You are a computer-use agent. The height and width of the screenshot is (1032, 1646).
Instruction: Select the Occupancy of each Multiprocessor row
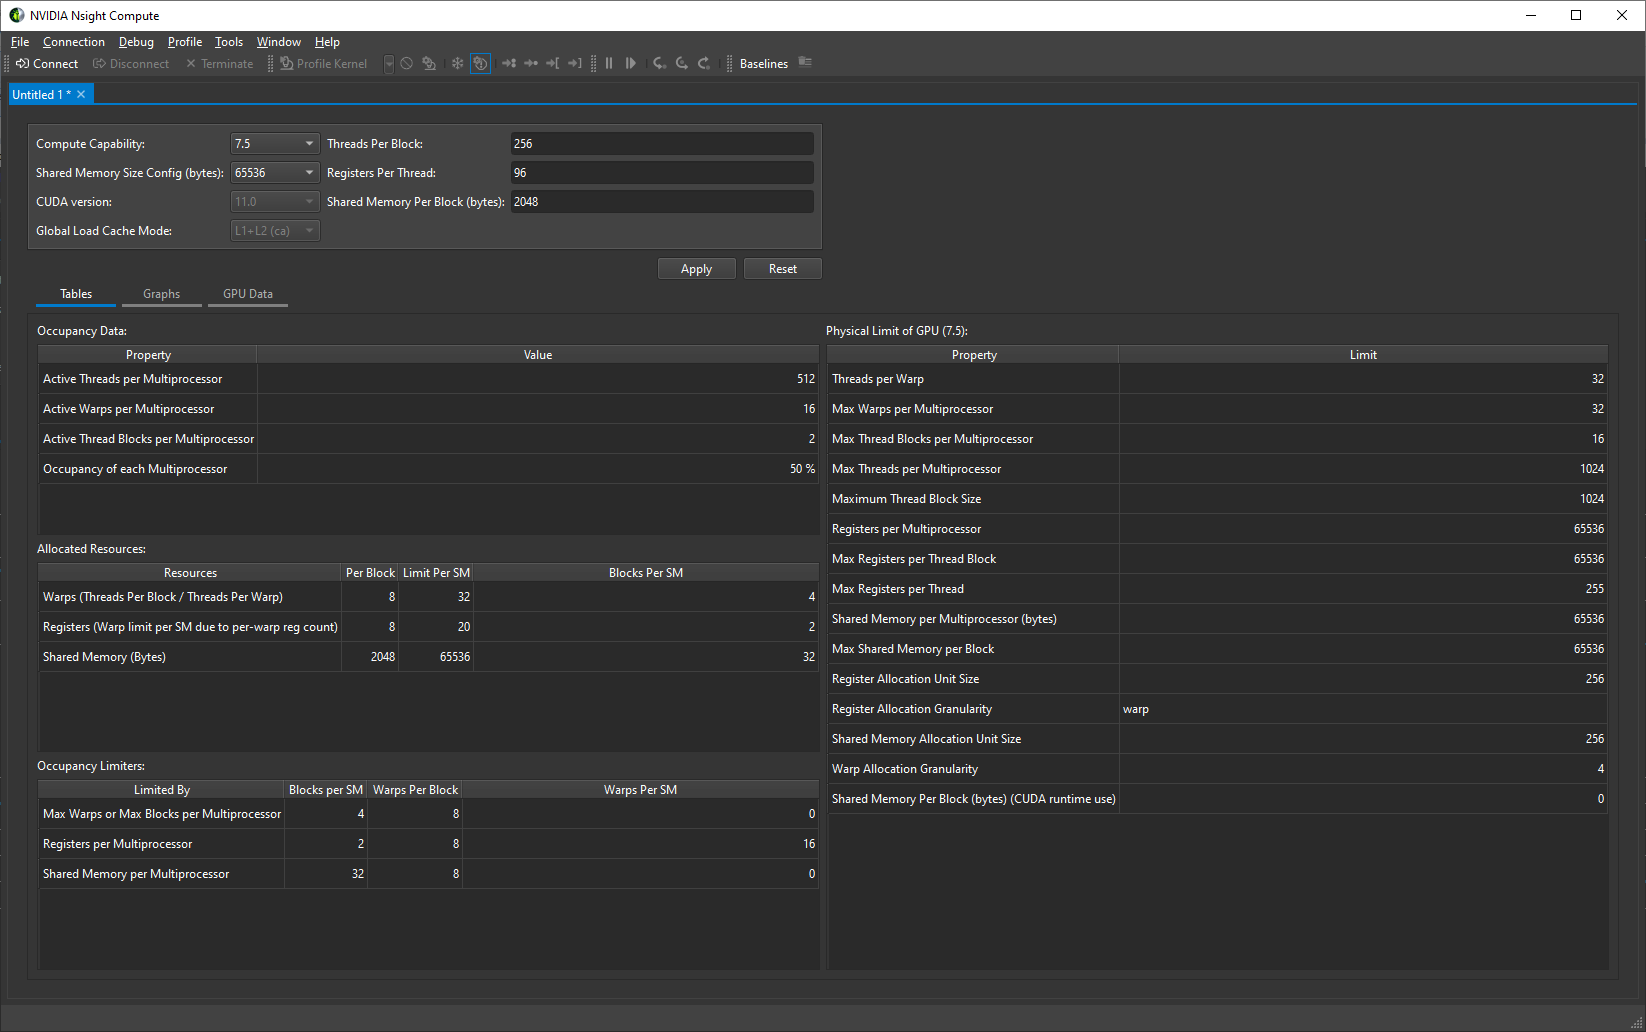(x=428, y=469)
